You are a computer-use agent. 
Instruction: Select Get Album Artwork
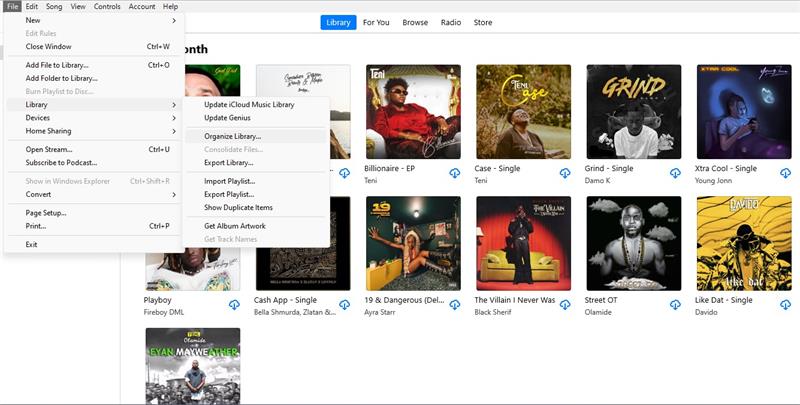point(256,226)
